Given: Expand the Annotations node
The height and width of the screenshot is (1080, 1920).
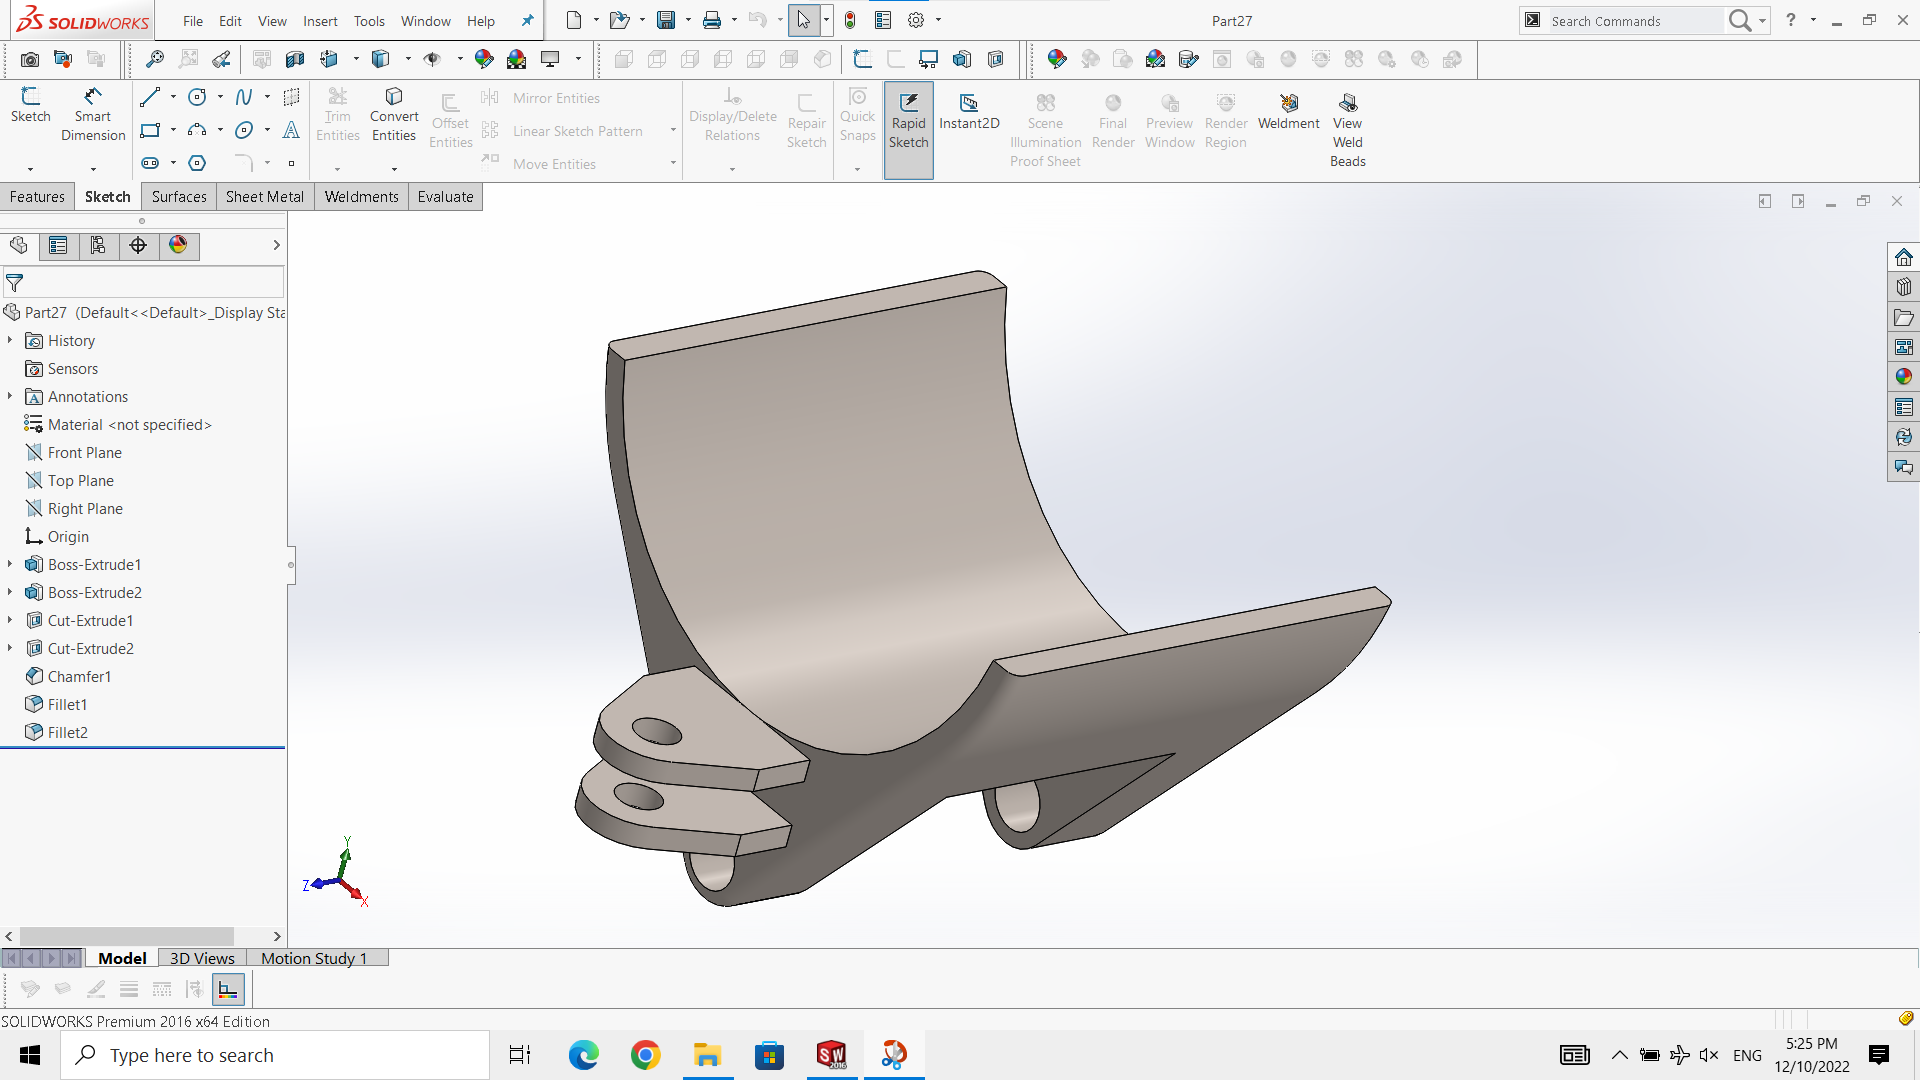Looking at the screenshot, I should pyautogui.click(x=10, y=397).
